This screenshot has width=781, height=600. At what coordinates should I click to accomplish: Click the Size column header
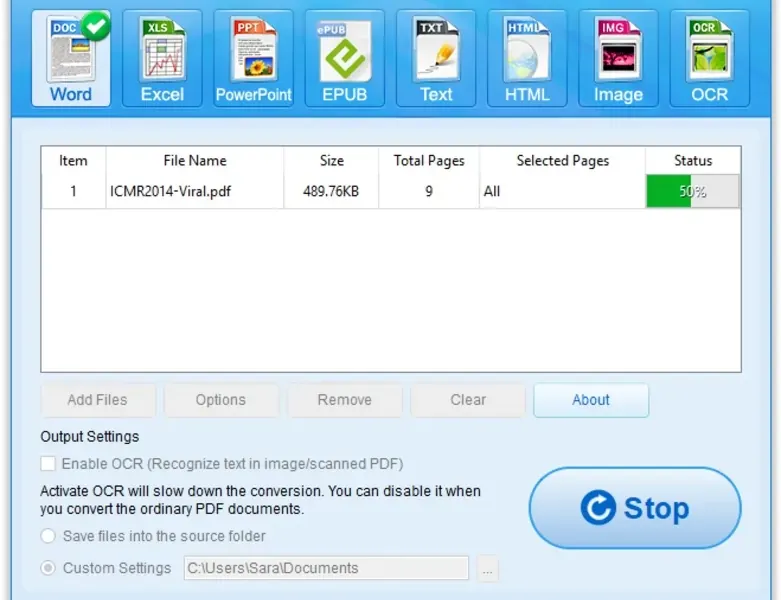[x=331, y=160]
